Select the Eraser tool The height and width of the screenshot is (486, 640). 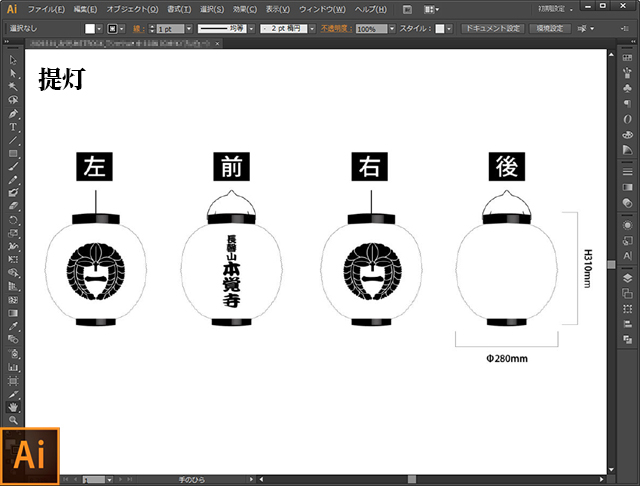(13, 206)
